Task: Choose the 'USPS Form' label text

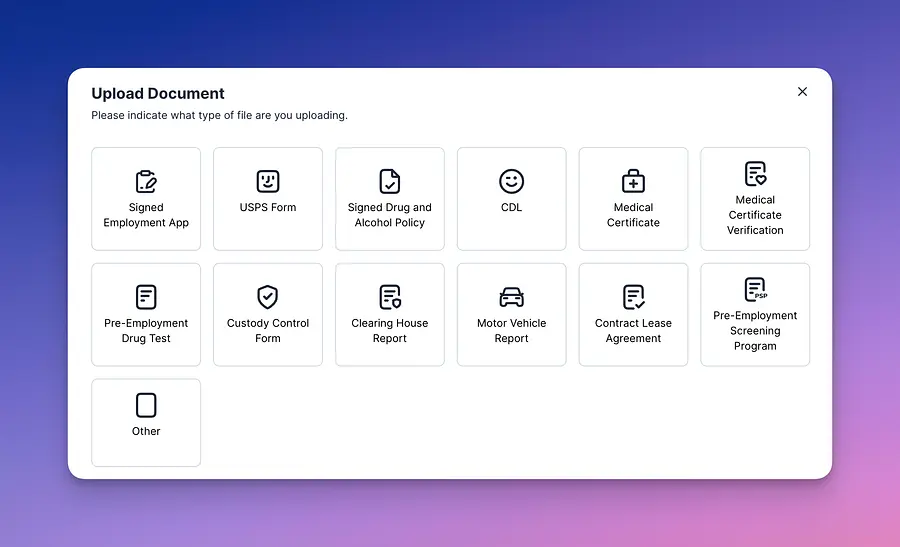Action: click(x=267, y=207)
